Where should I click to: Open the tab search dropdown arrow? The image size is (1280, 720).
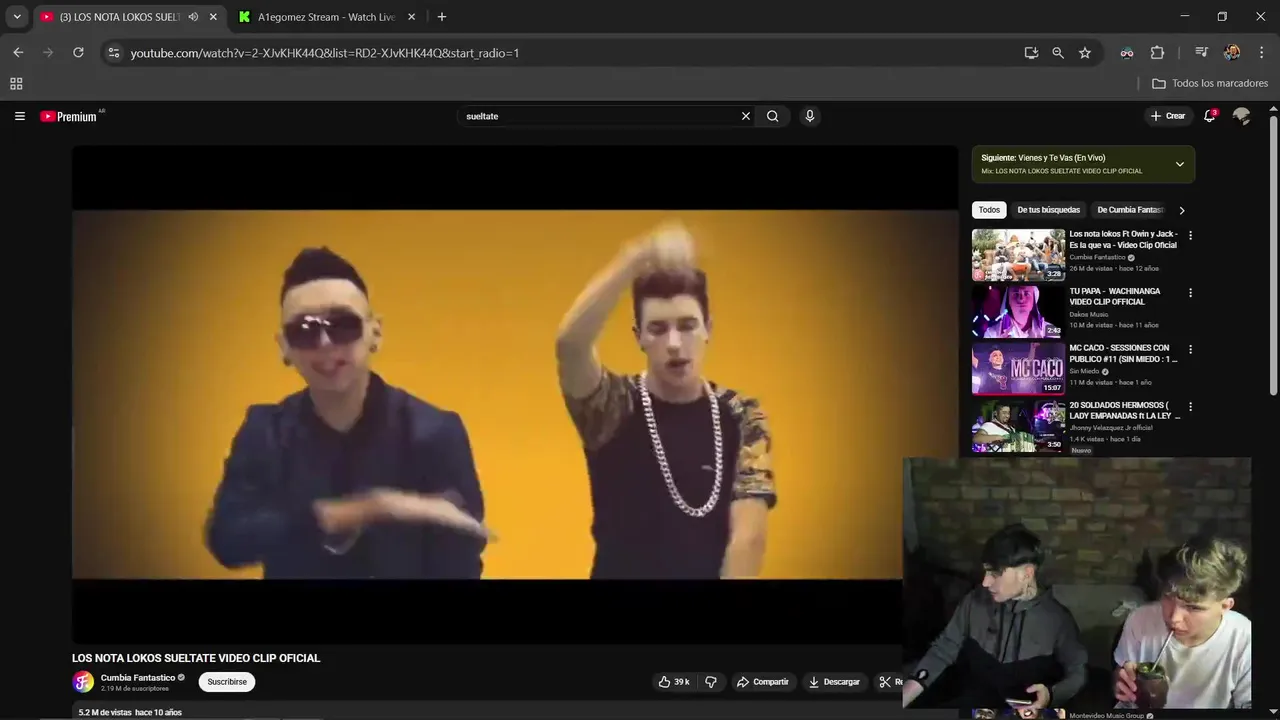point(17,17)
